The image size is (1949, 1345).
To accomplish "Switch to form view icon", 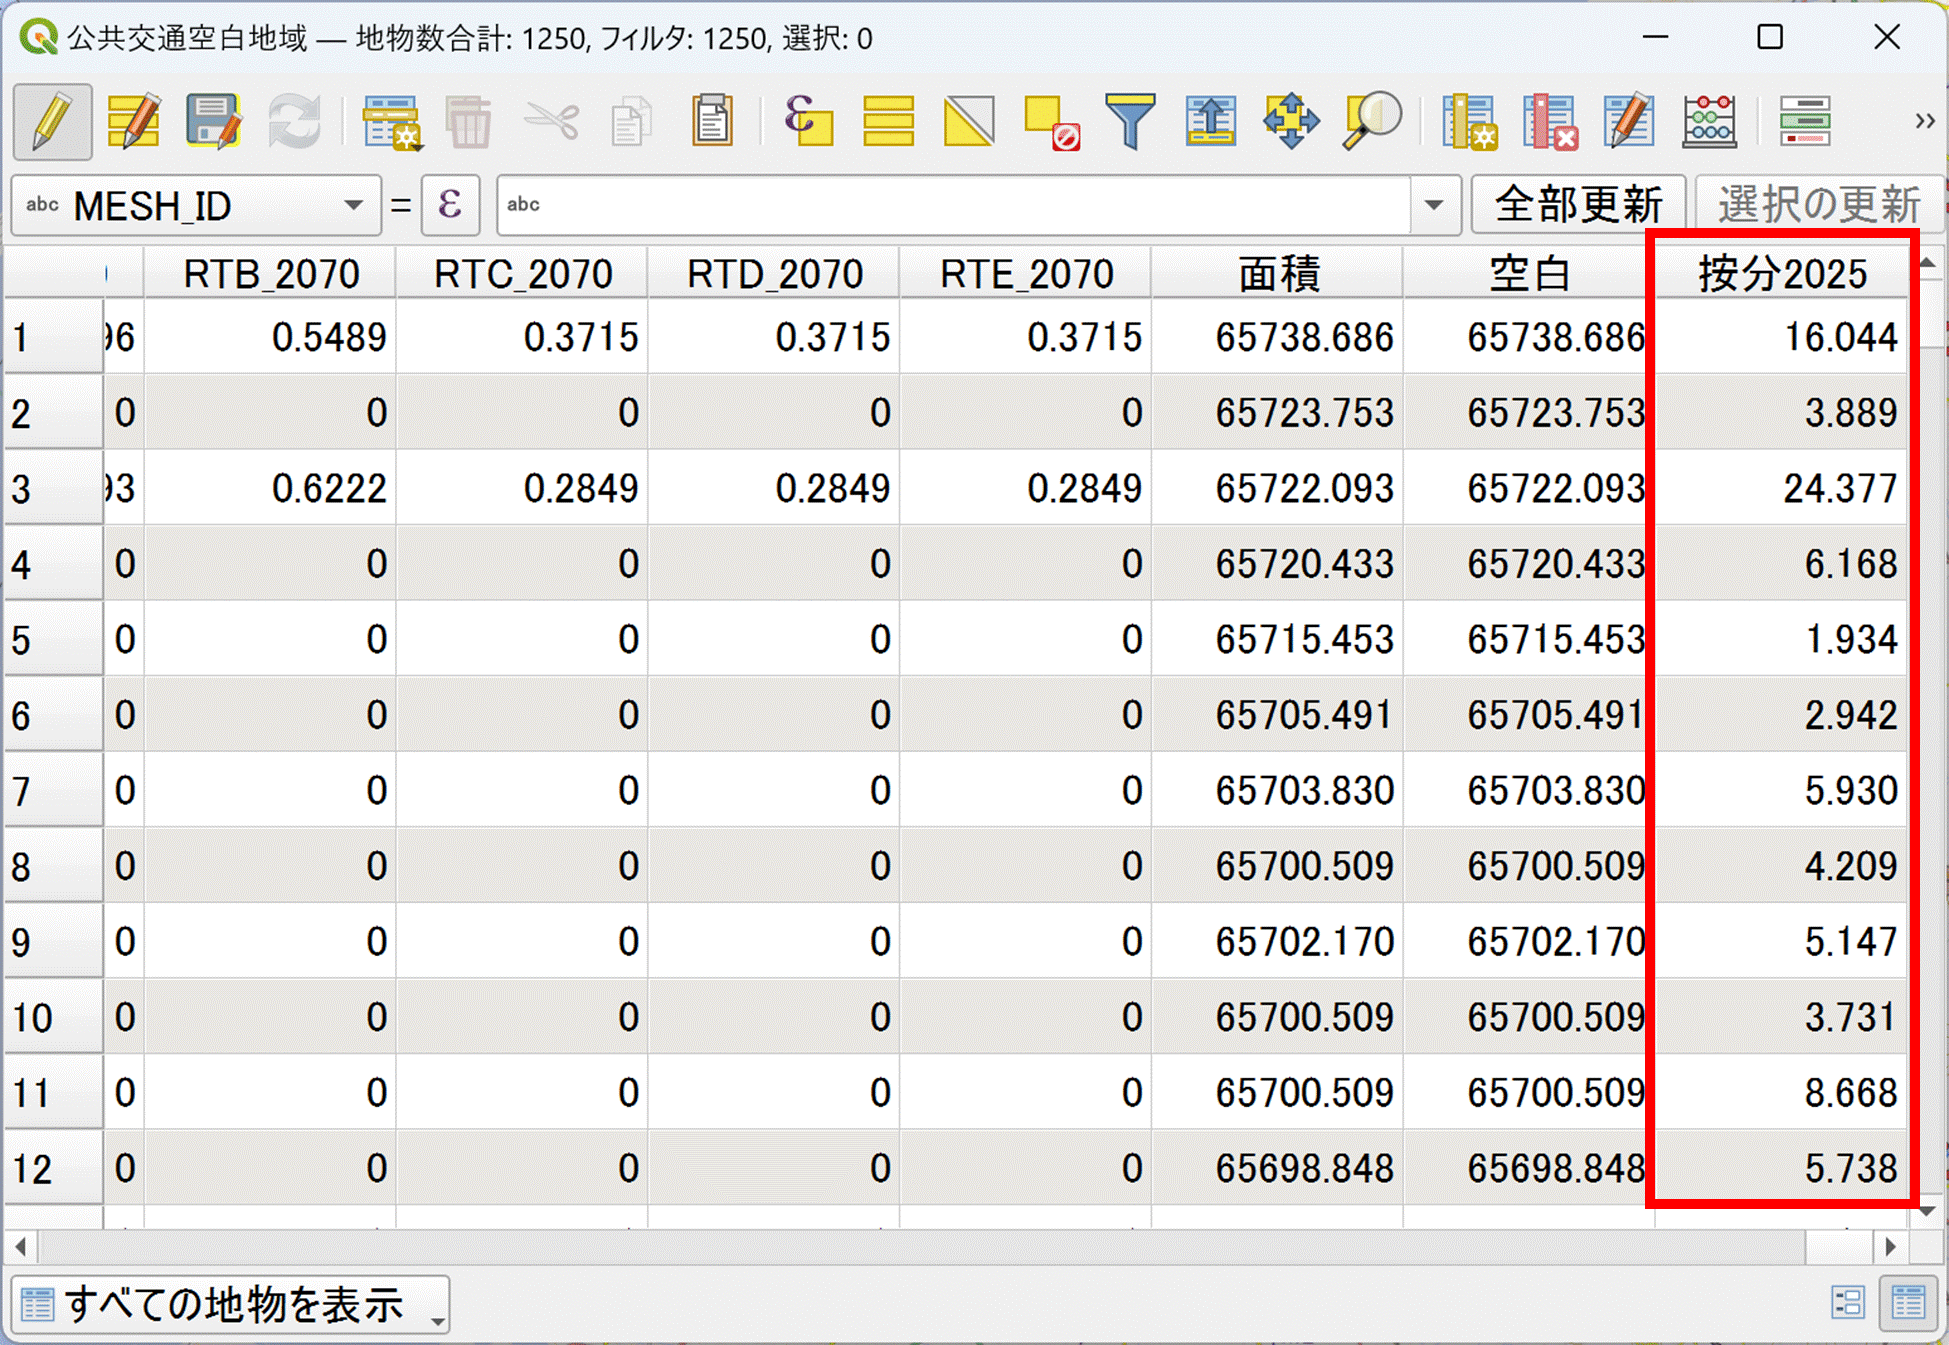I will tap(1848, 1302).
